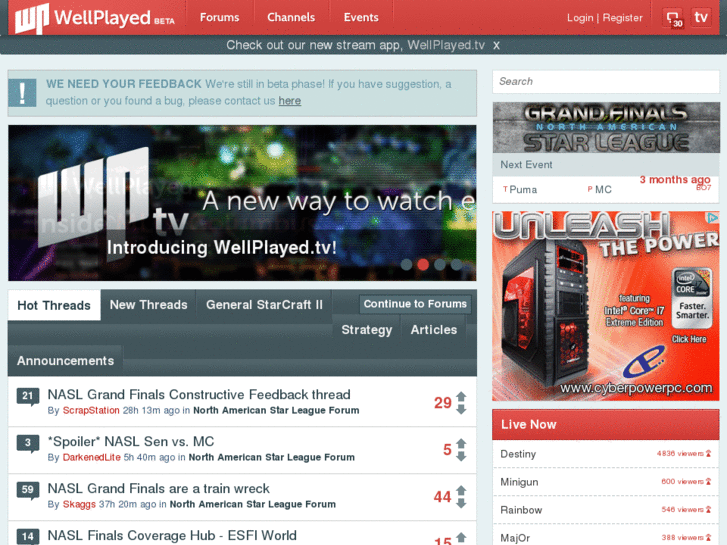
Task: Switch to New Threads tab
Action: coord(148,305)
